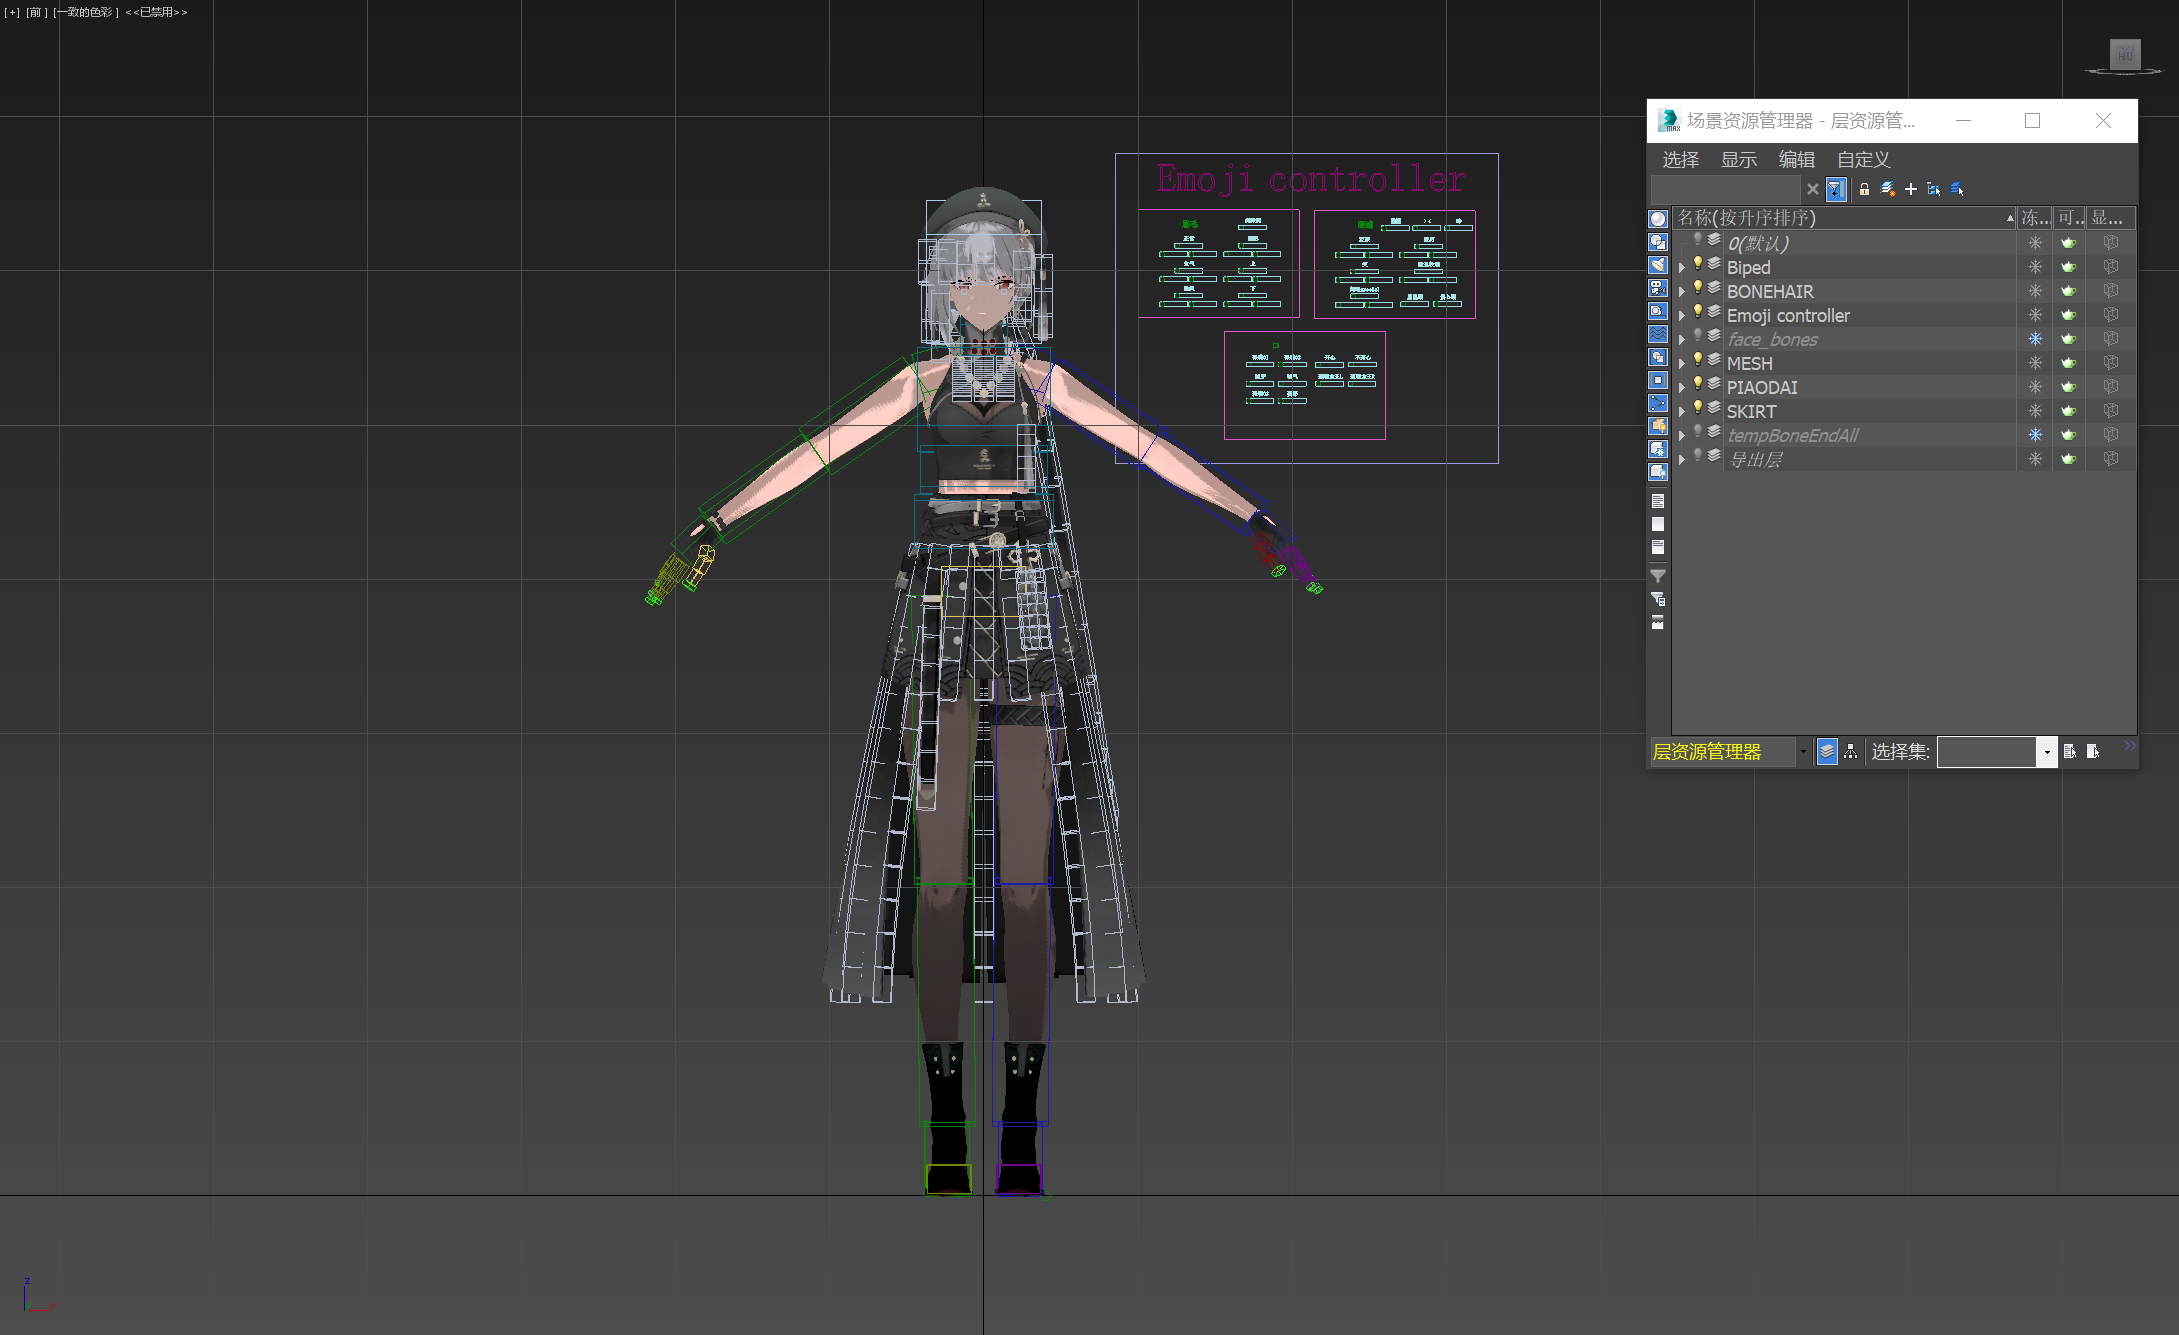2179x1335 pixels.
Task: Toggle the cameras display filter icon
Action: click(1658, 288)
